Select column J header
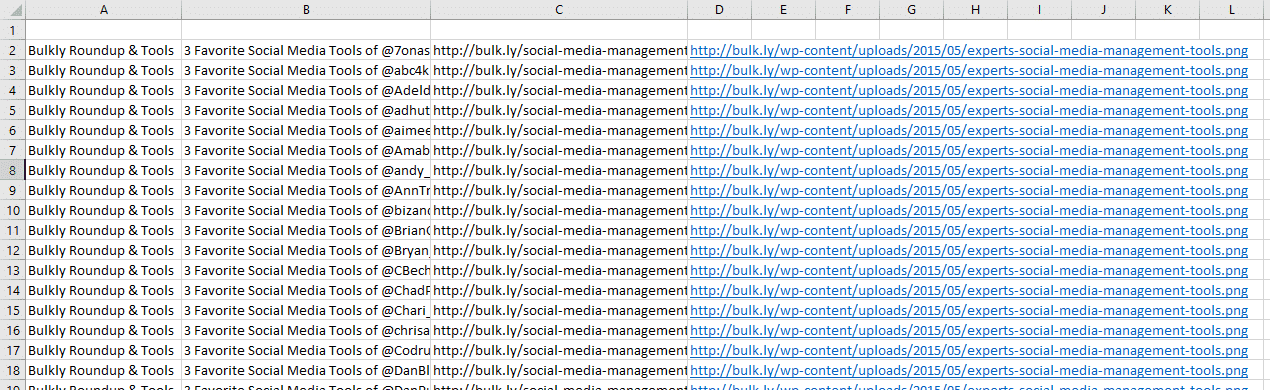 (x=1103, y=9)
